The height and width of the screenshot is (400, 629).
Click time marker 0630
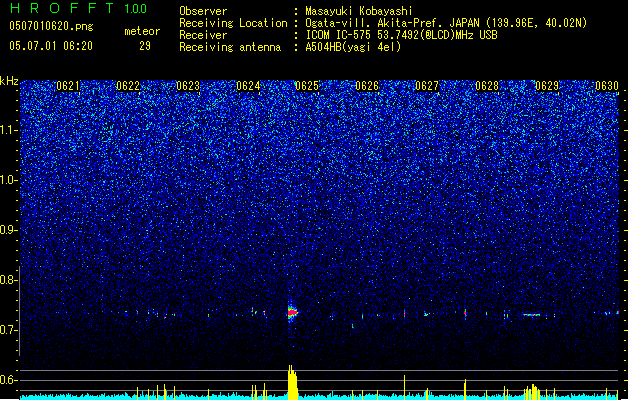(x=607, y=86)
